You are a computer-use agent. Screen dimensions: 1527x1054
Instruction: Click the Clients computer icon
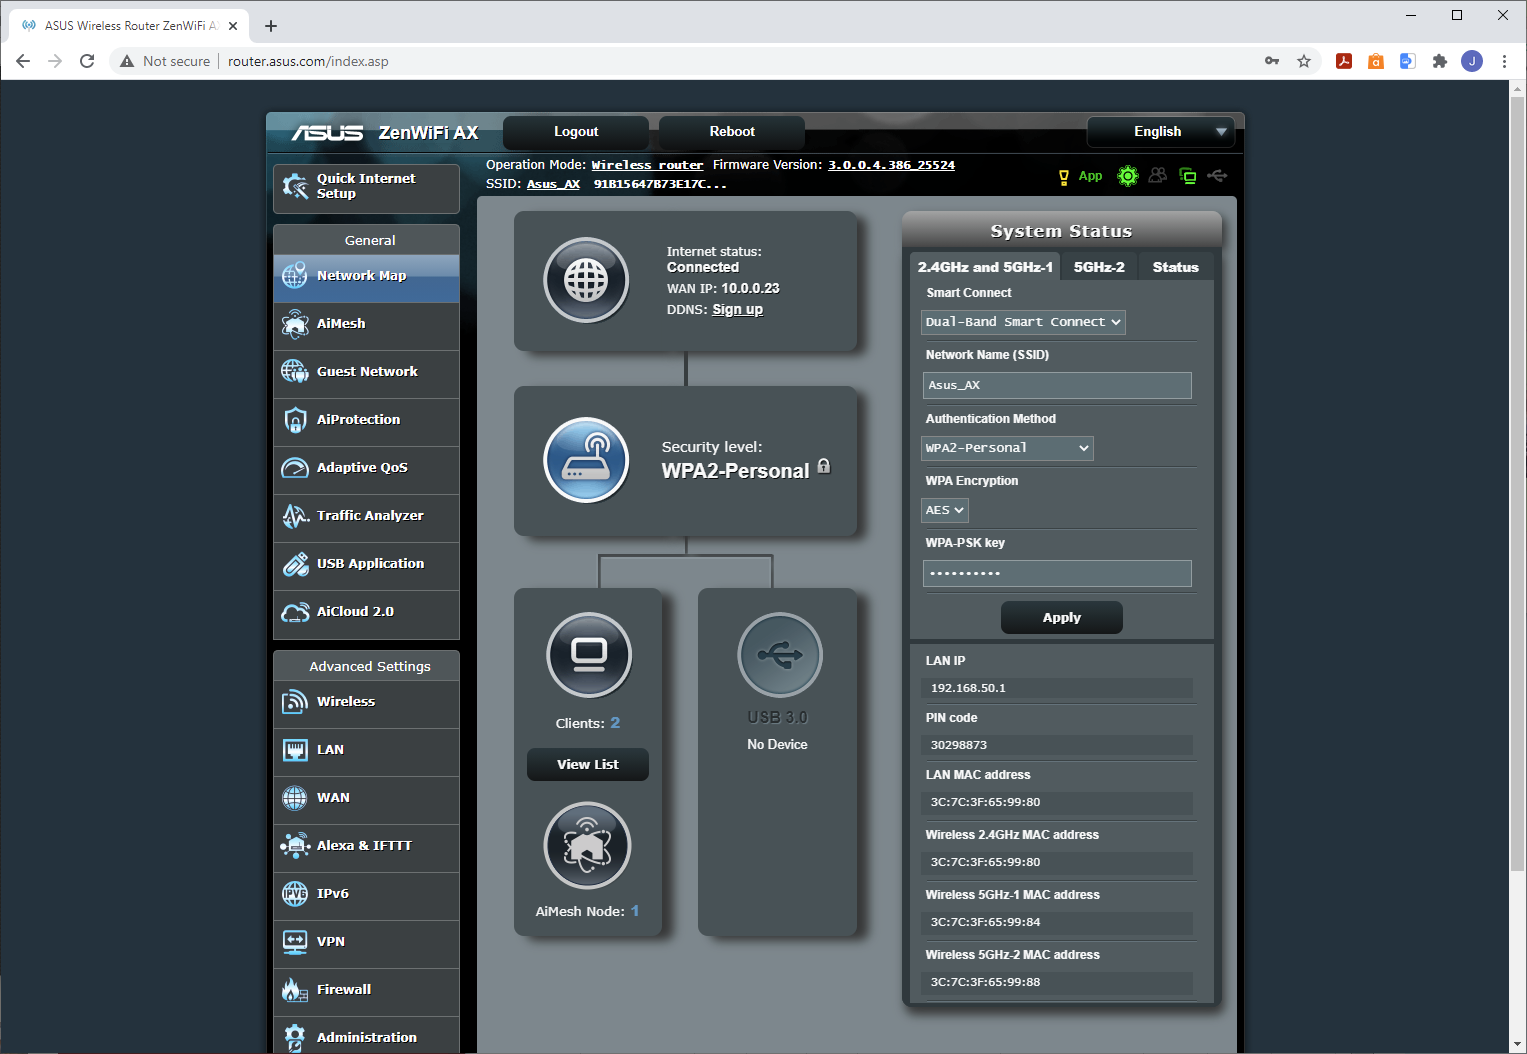pyautogui.click(x=589, y=655)
